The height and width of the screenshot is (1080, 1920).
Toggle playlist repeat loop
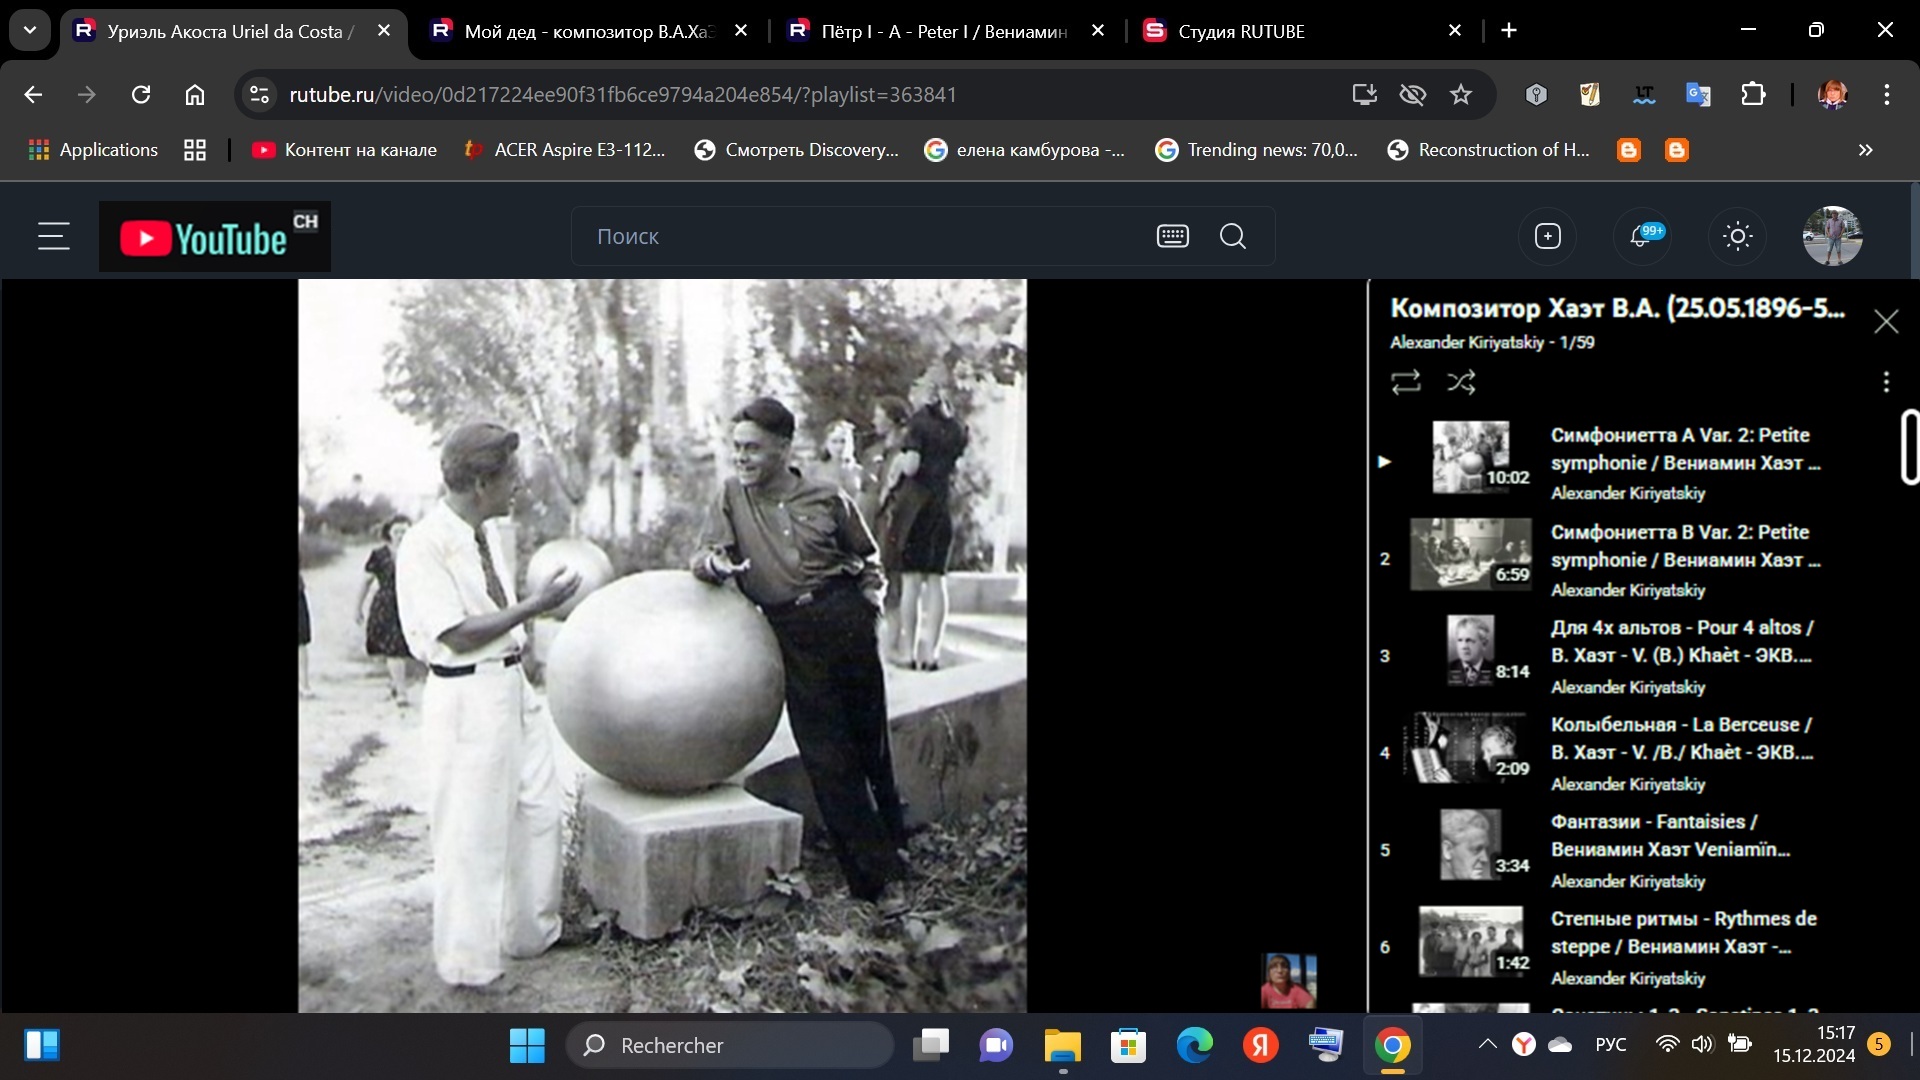click(x=1405, y=382)
